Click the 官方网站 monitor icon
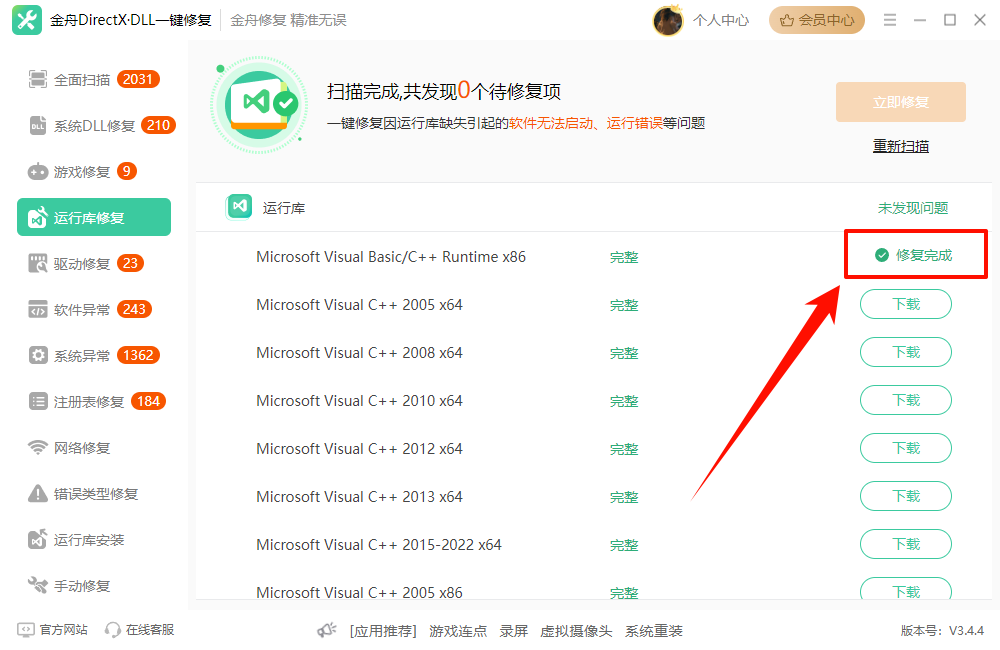1000x650 pixels. (x=26, y=630)
